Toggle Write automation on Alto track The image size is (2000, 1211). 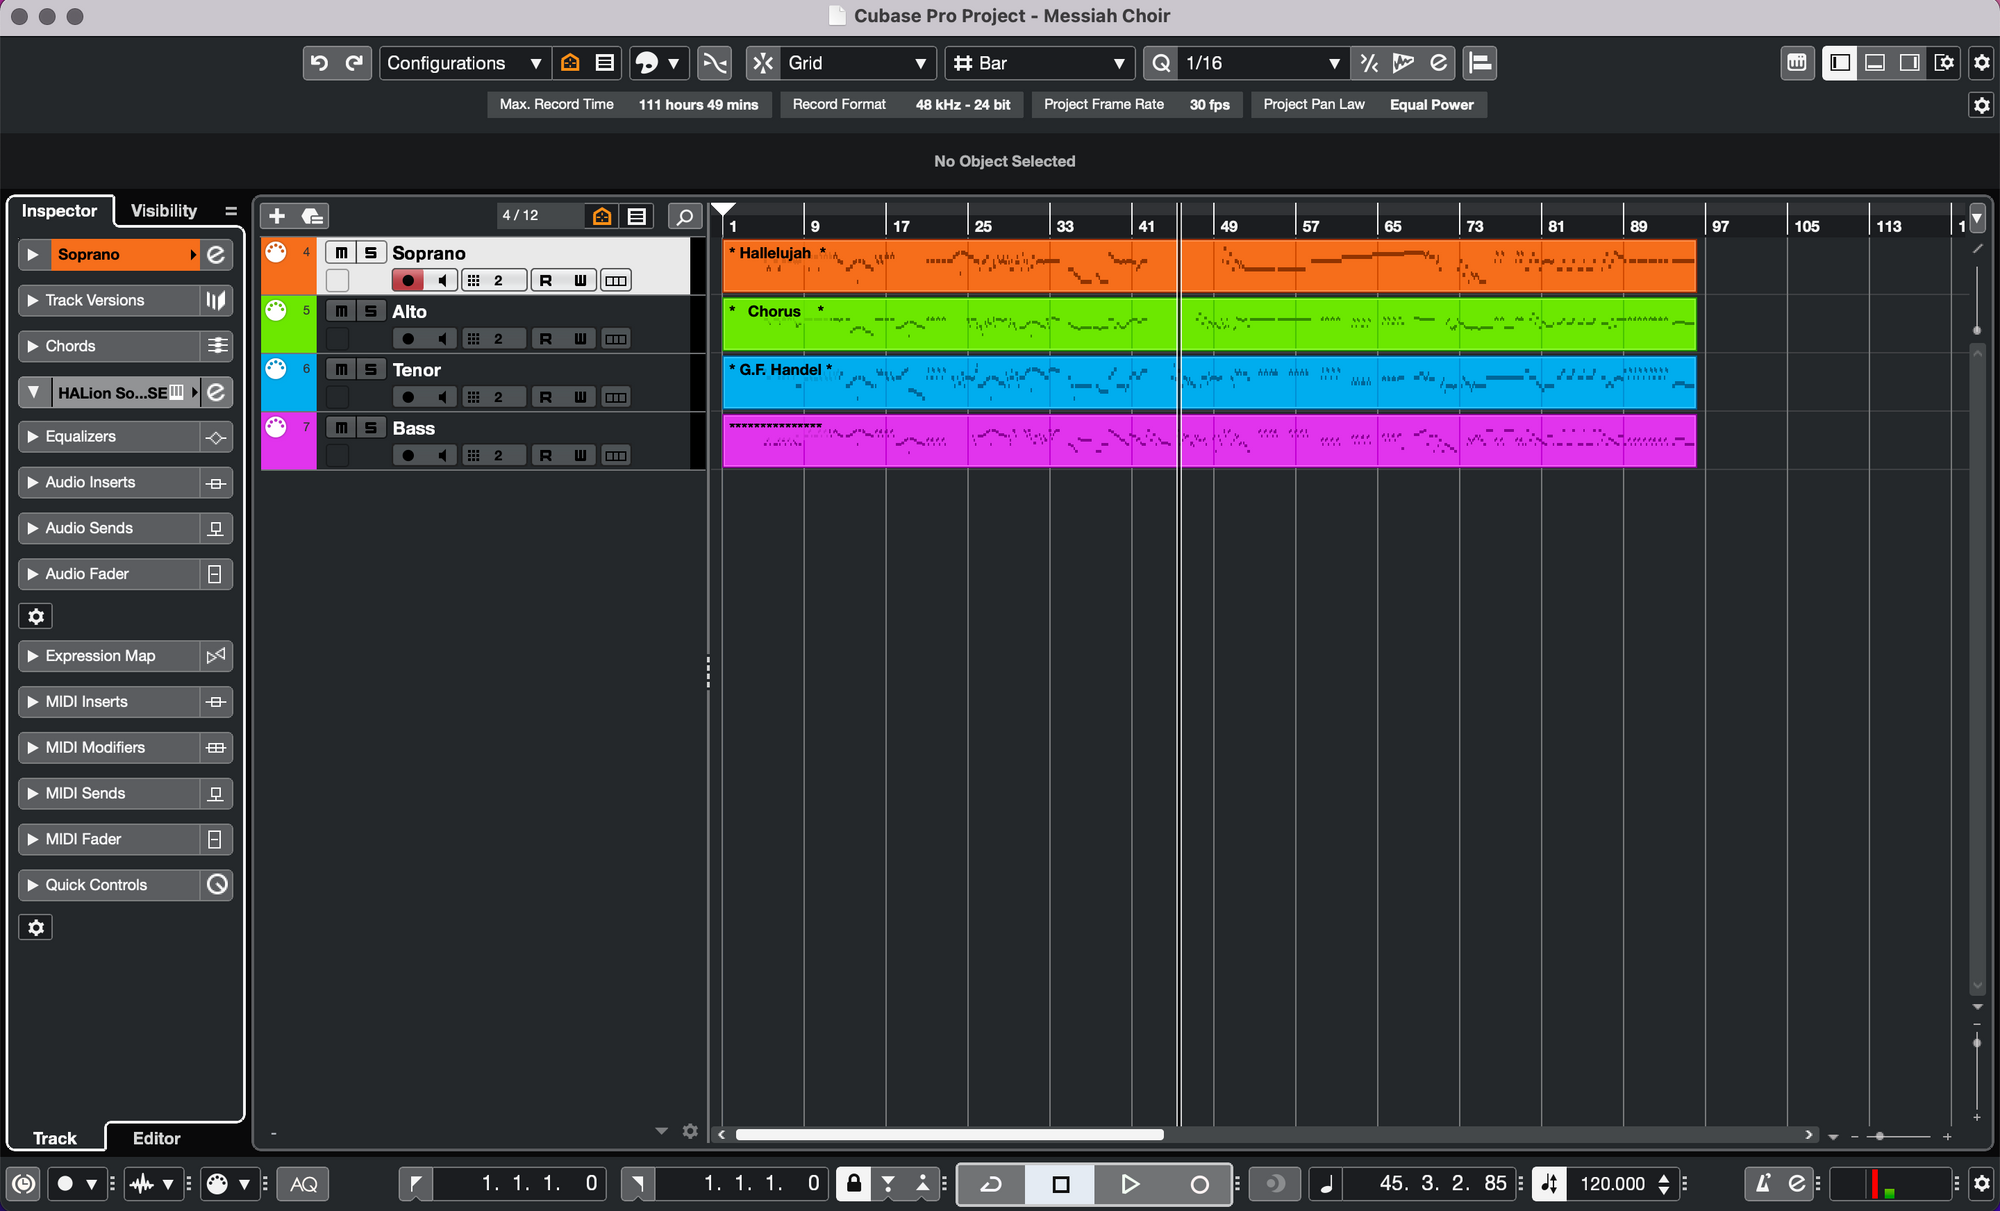(580, 339)
